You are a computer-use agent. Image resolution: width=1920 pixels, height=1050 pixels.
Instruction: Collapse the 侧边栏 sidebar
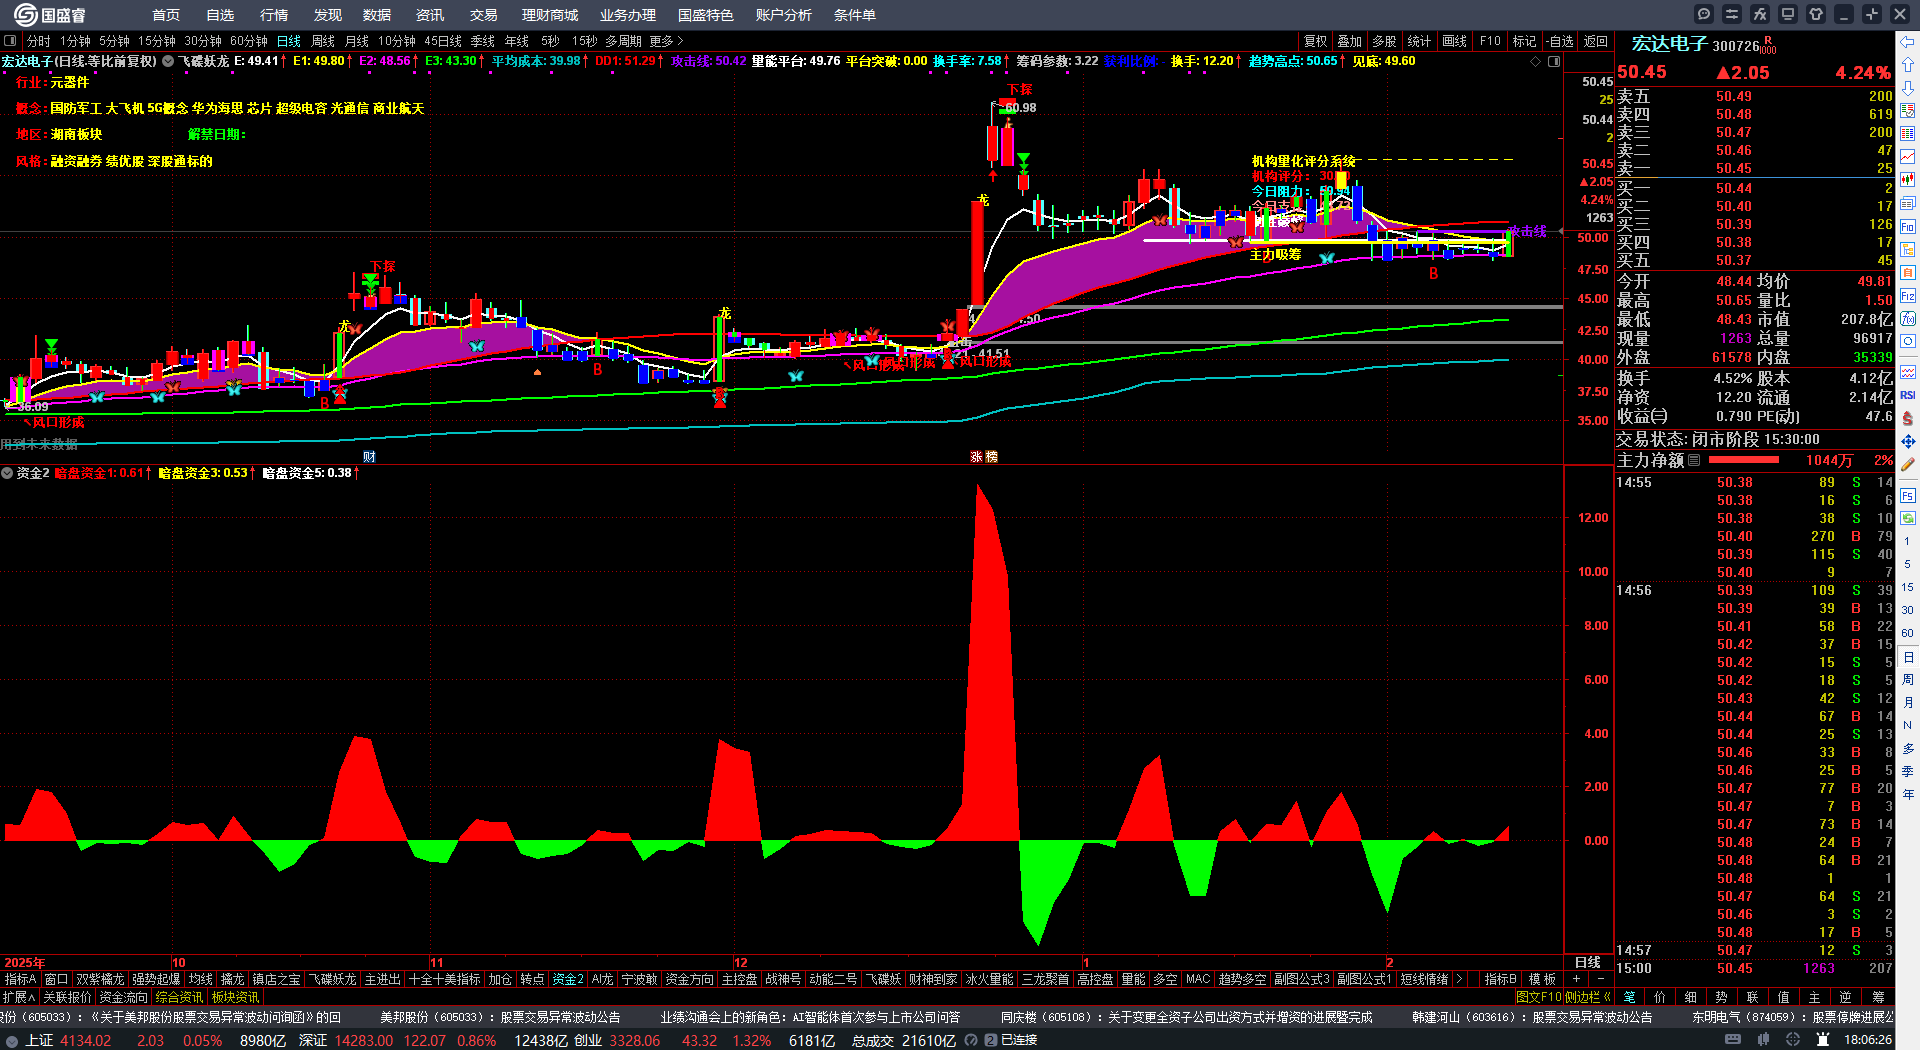click(1588, 997)
